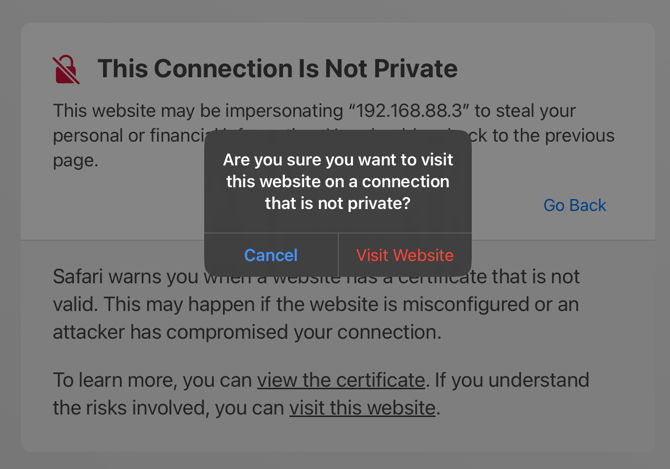Follow the underlined 'visit this website' link
Viewport: 670px width, 469px height.
tap(362, 407)
